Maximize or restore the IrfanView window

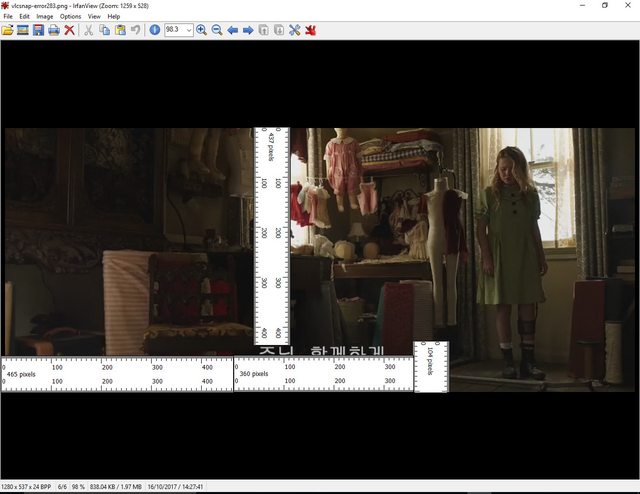click(x=605, y=5)
